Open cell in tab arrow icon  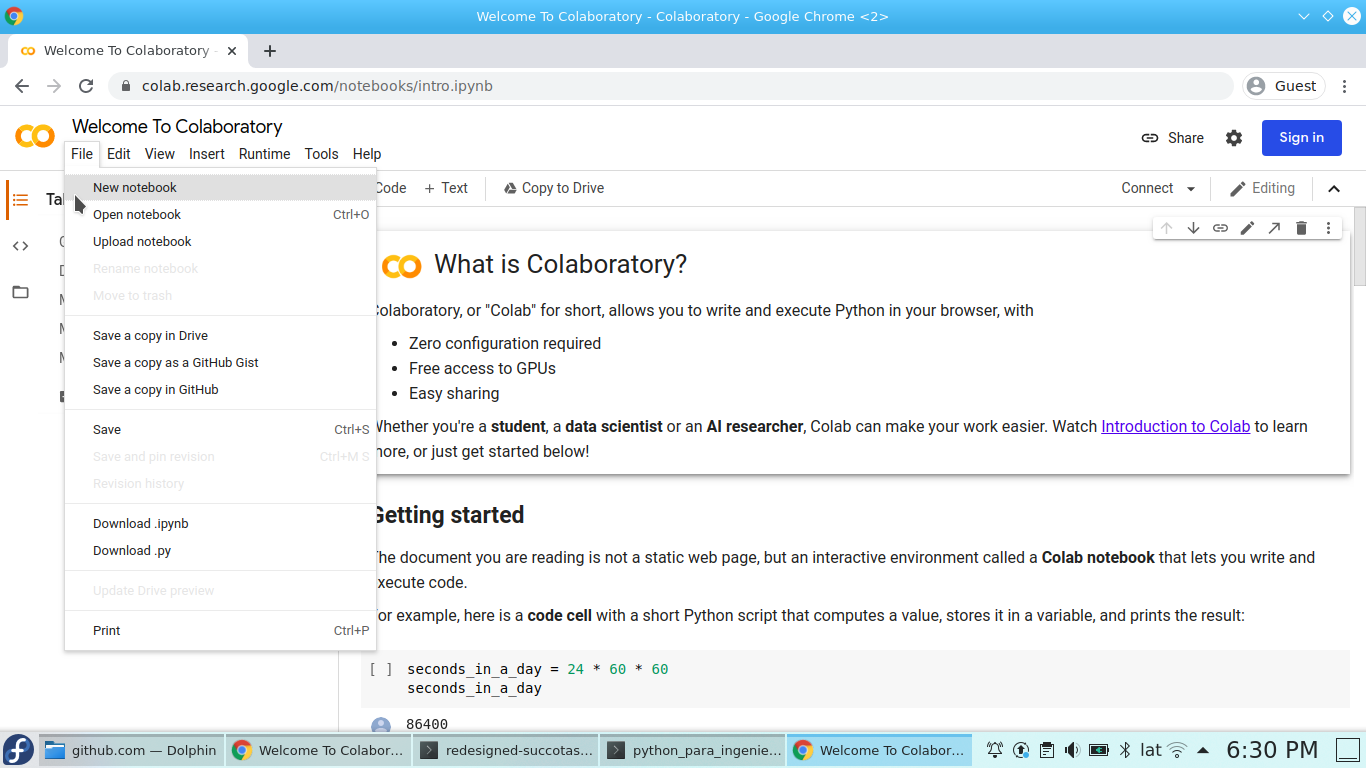pyautogui.click(x=1274, y=228)
